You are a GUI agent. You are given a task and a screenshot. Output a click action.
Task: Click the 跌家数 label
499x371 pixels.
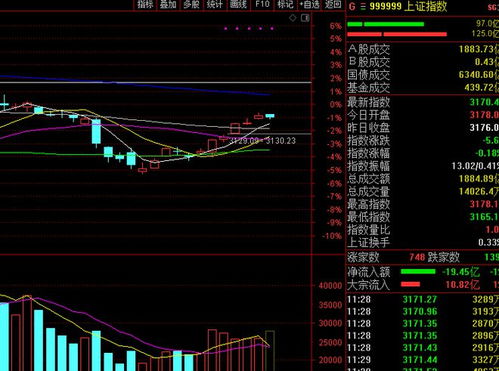click(x=444, y=257)
